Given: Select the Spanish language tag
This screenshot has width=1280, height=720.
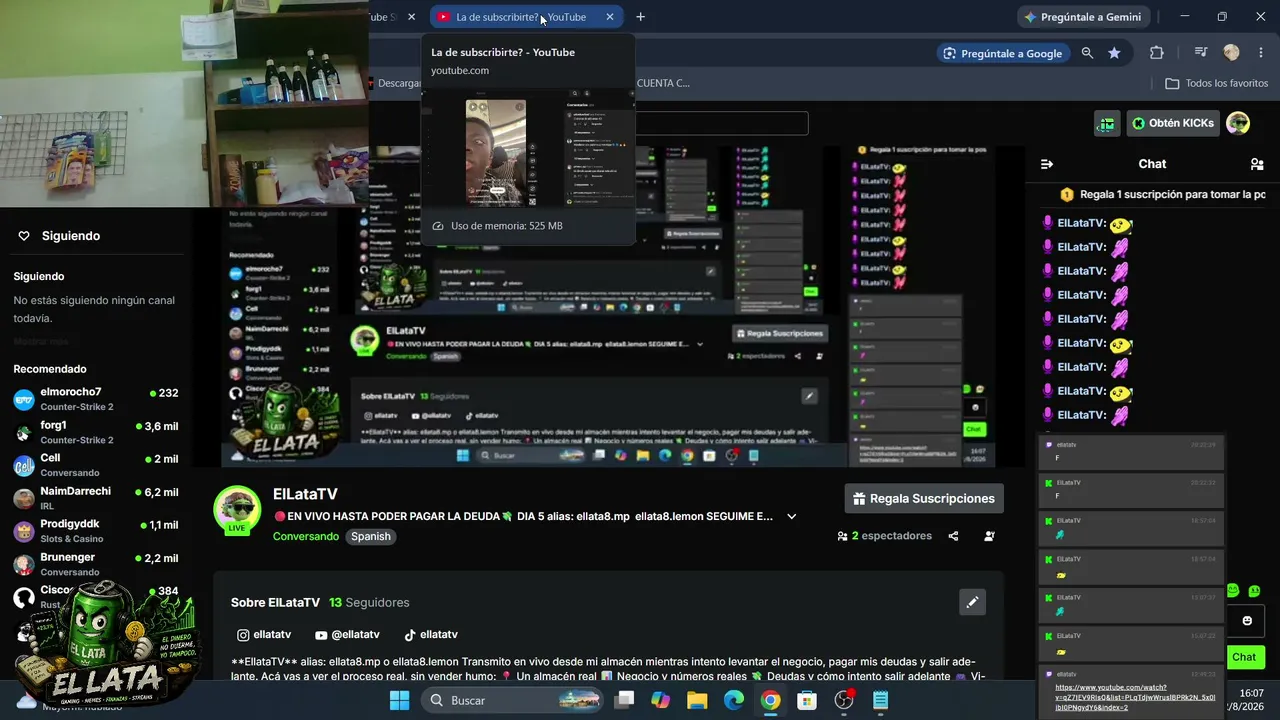Looking at the screenshot, I should click(x=371, y=536).
